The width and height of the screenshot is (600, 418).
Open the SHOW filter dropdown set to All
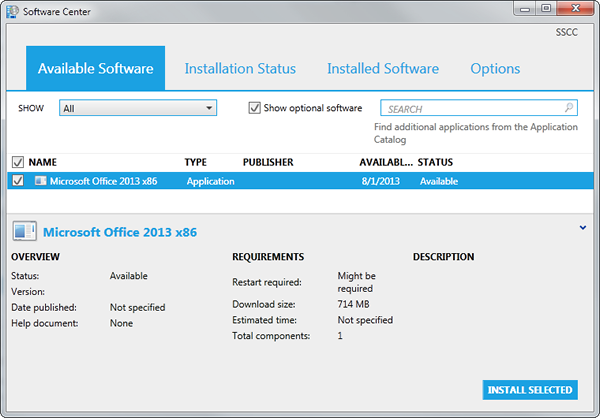138,108
